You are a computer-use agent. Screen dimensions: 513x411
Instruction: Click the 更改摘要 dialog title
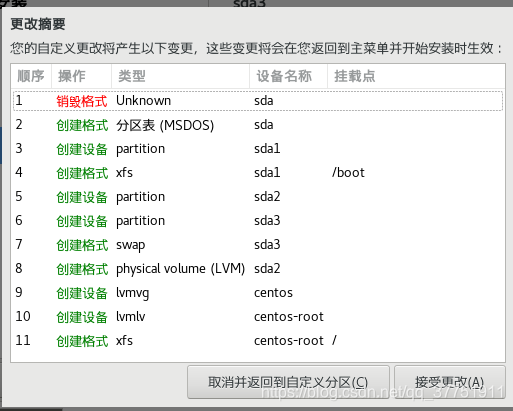[x=38, y=24]
